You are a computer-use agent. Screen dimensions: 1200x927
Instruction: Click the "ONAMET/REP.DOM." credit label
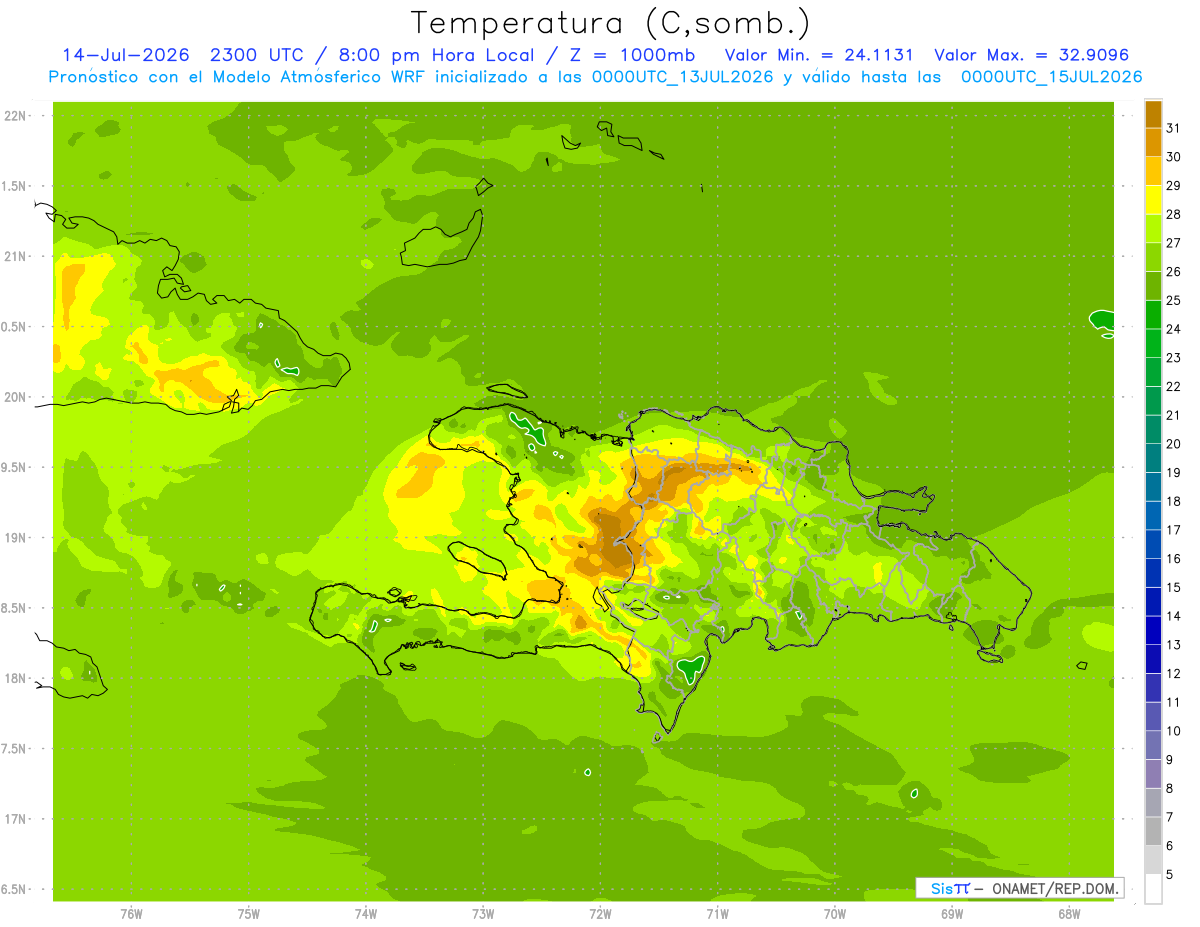pos(1054,888)
